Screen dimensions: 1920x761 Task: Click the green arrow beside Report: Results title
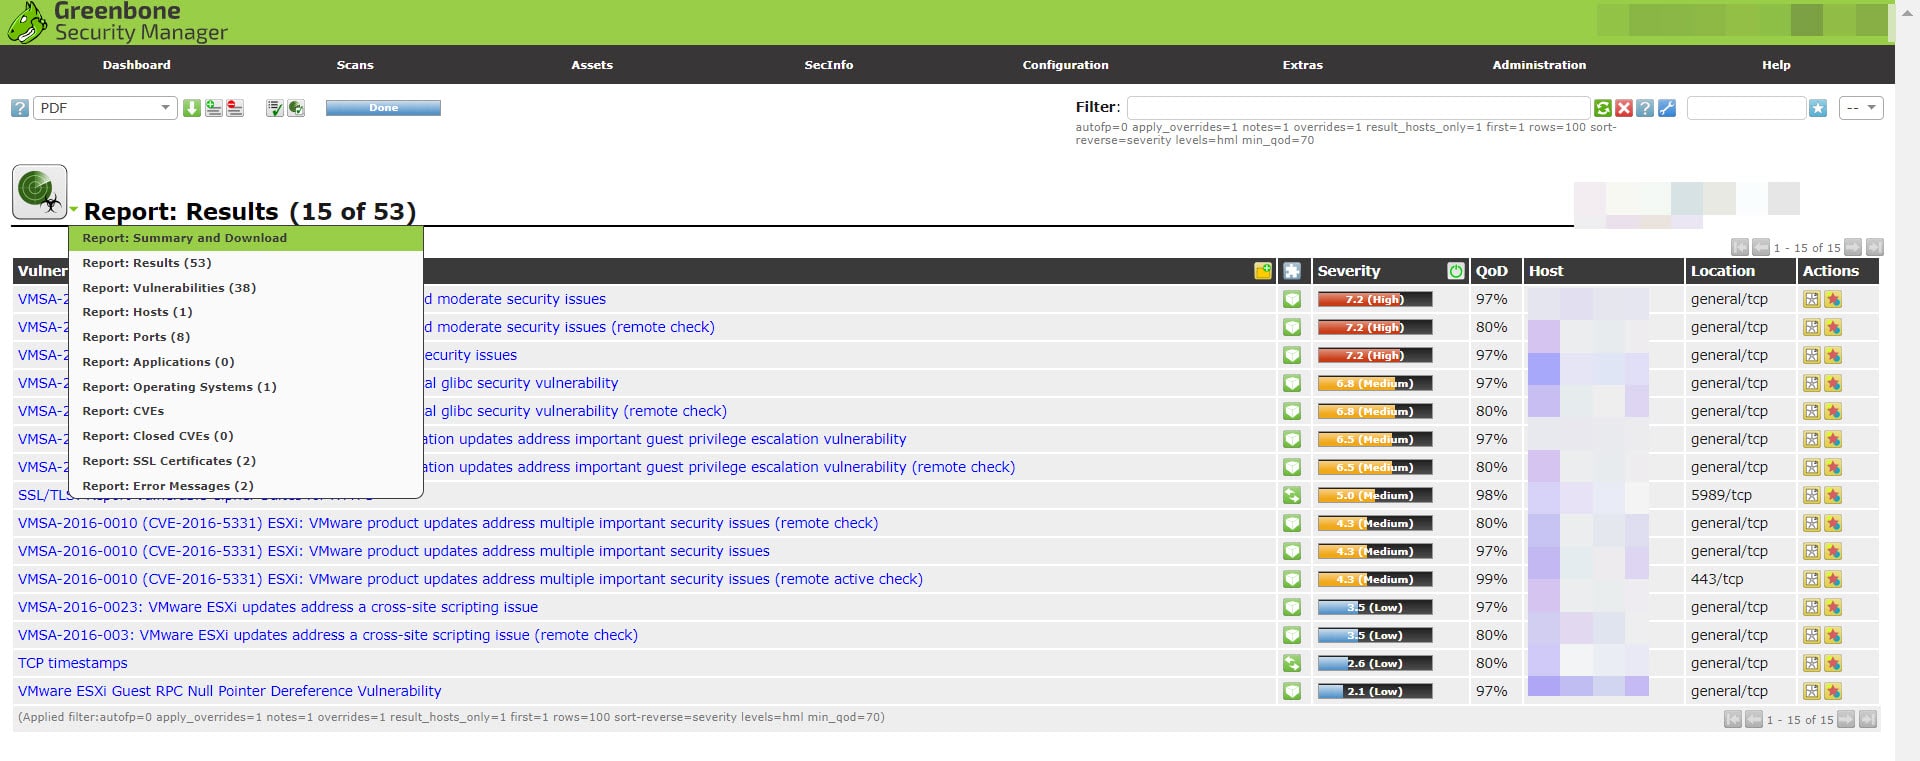[x=74, y=210]
